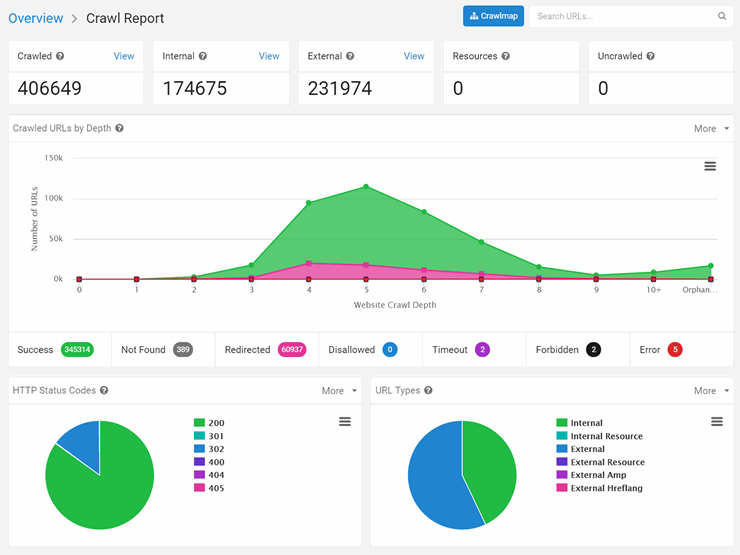
Task: Expand More dropdown in URL Types panel
Action: tap(710, 391)
